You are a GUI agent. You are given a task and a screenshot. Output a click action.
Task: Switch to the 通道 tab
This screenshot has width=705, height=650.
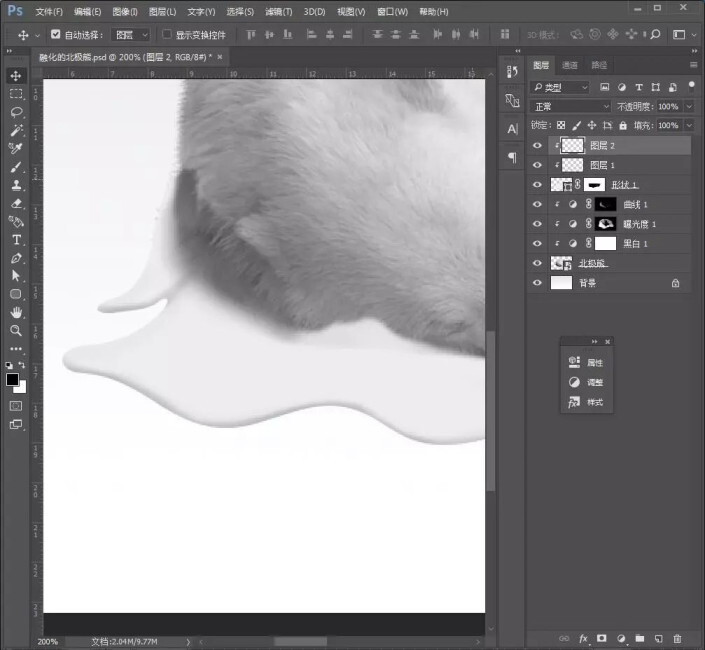pos(570,65)
